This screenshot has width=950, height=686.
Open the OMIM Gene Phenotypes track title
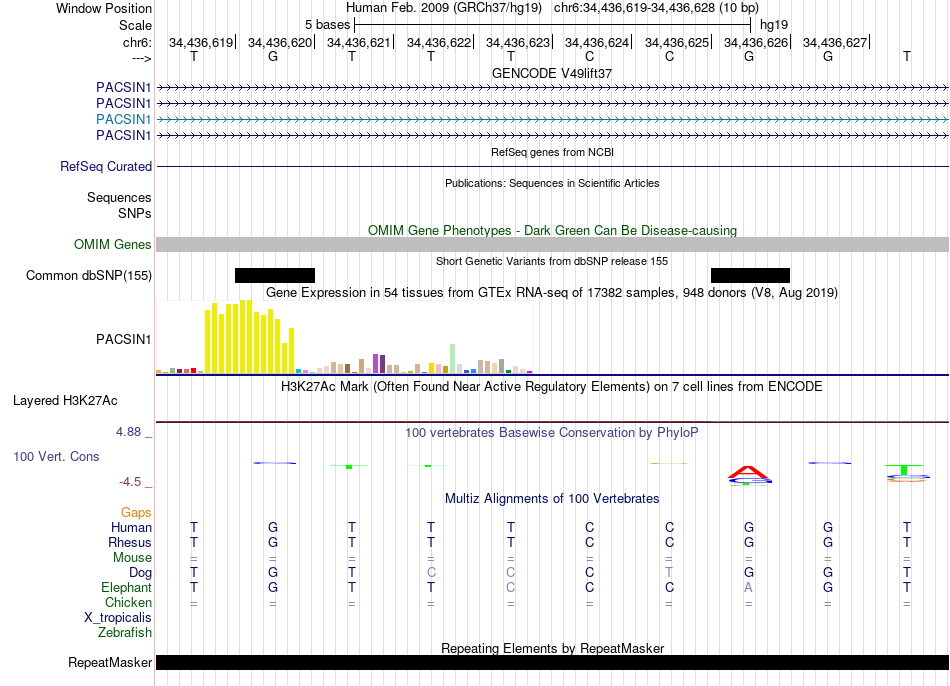pos(552,230)
